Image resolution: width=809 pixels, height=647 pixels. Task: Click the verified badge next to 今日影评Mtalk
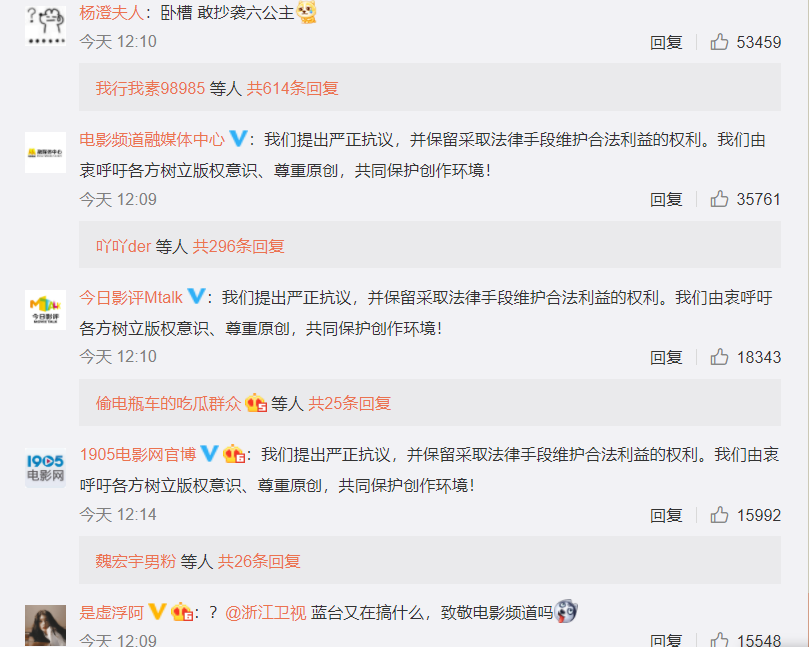pos(196,296)
